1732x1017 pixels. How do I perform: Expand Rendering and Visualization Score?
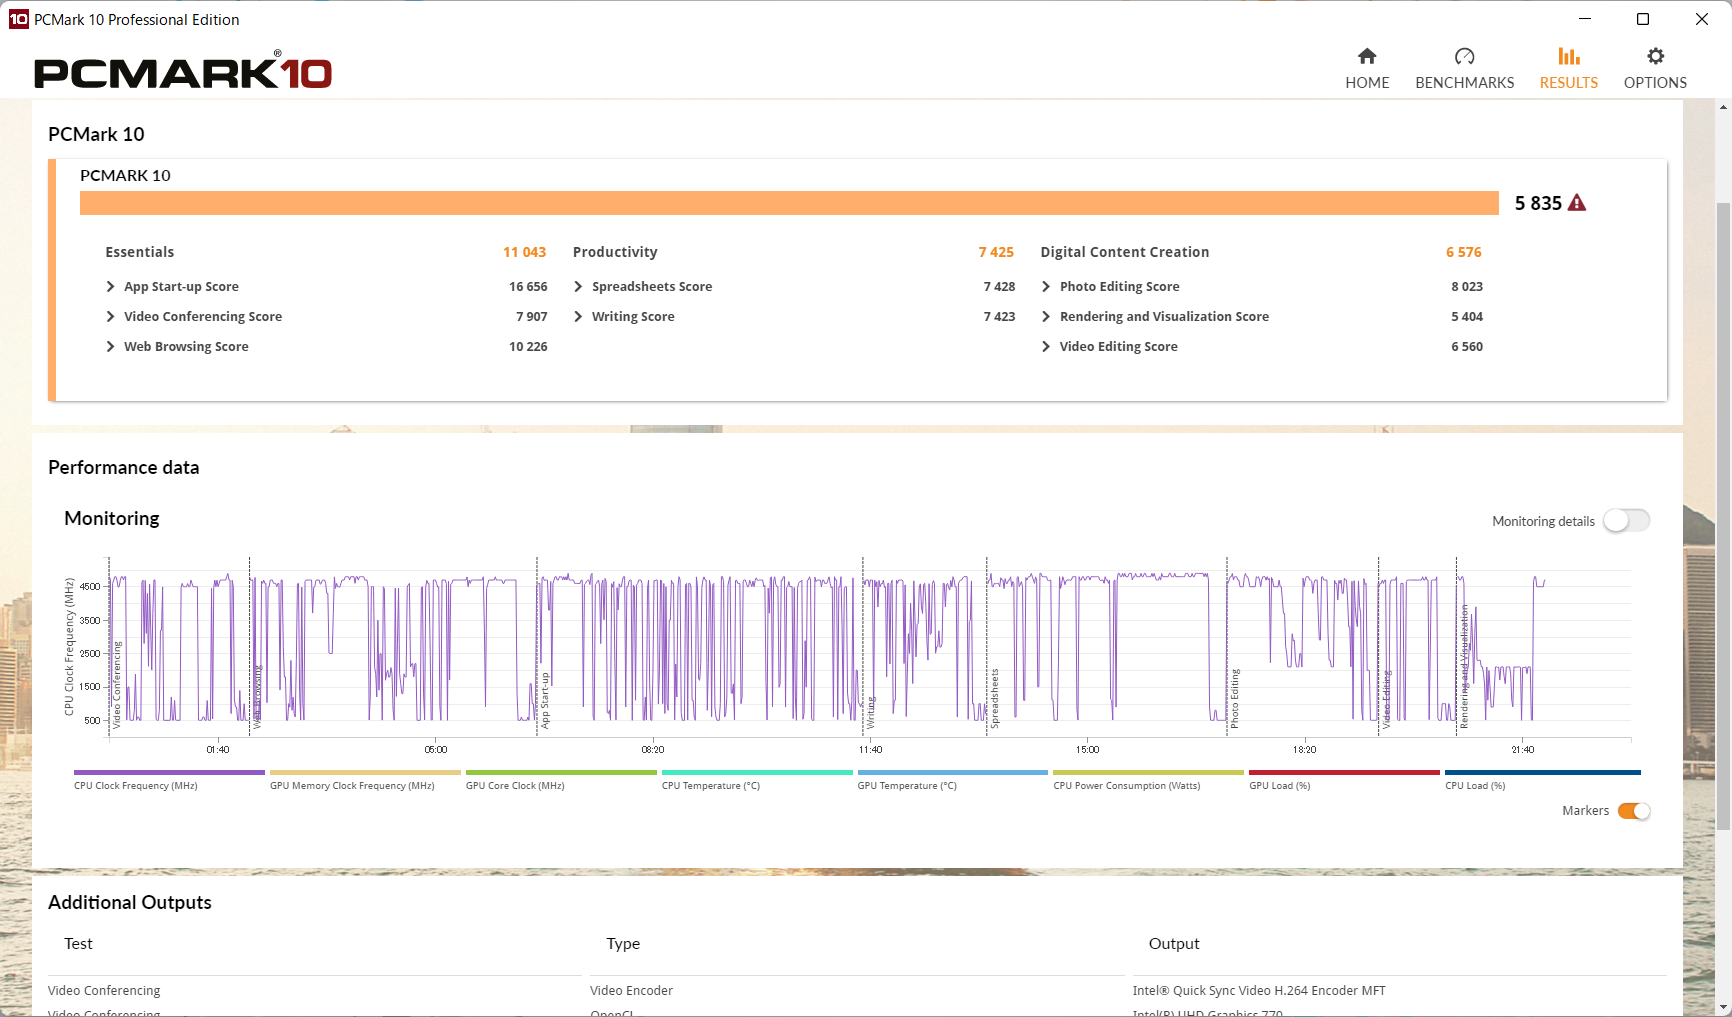coord(1046,317)
